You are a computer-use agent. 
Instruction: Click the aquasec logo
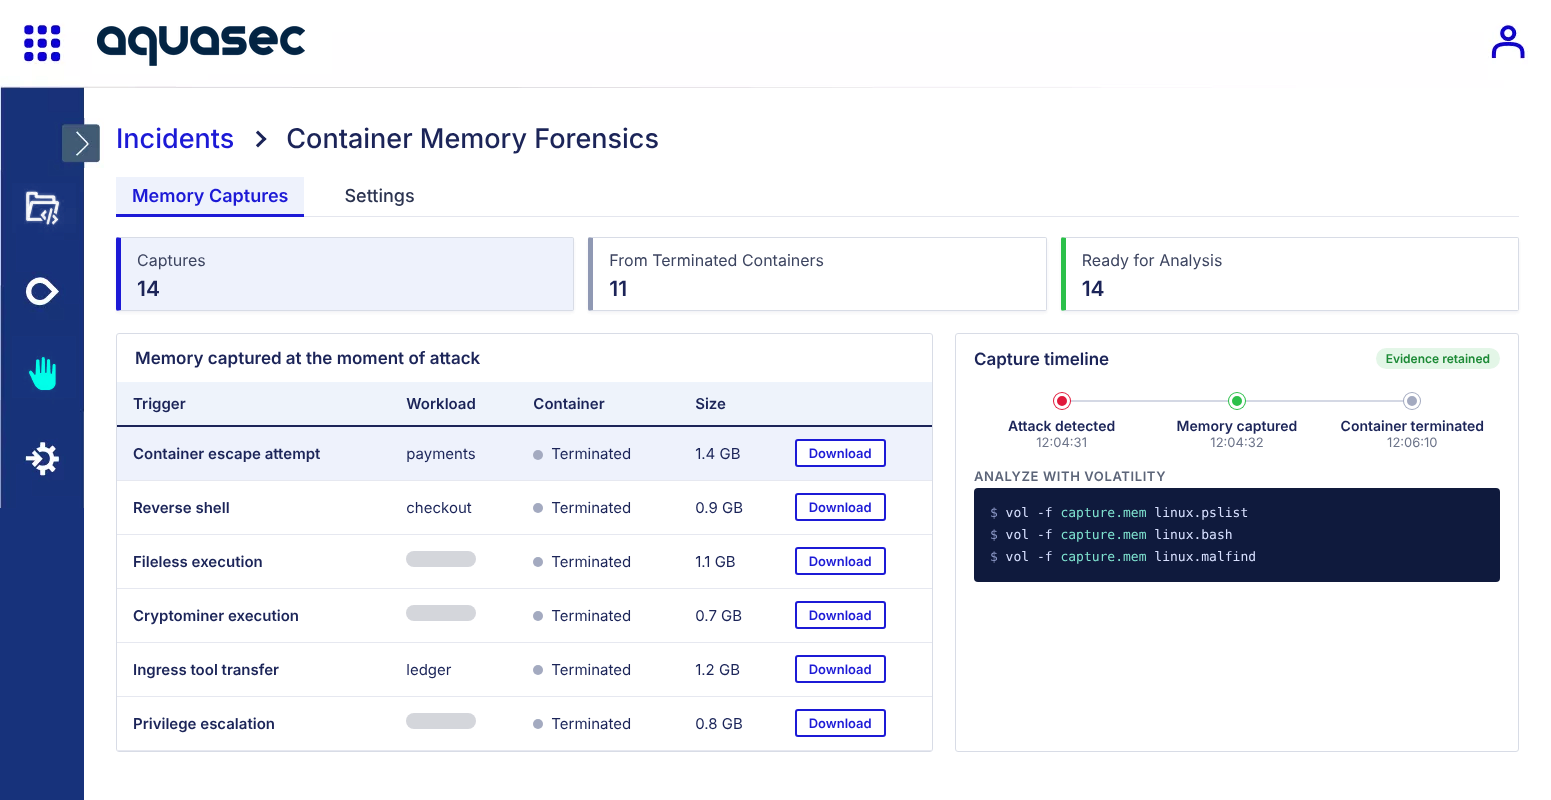point(201,43)
